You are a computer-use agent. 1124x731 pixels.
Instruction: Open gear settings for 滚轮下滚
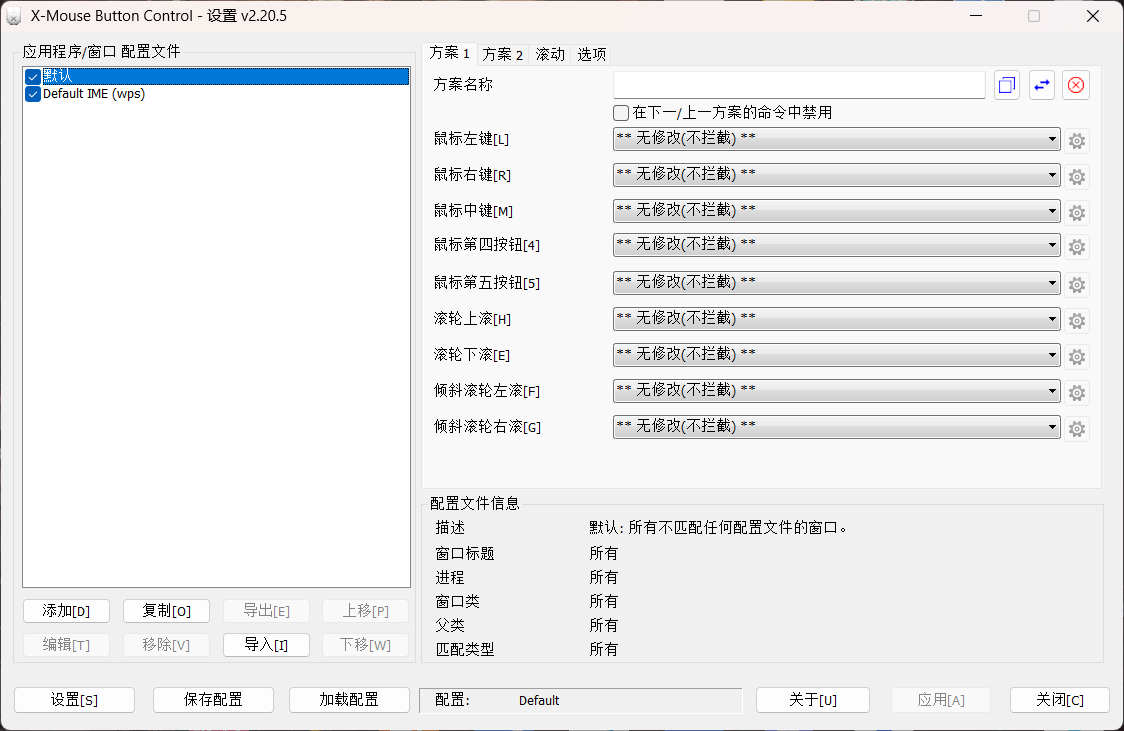click(1077, 356)
